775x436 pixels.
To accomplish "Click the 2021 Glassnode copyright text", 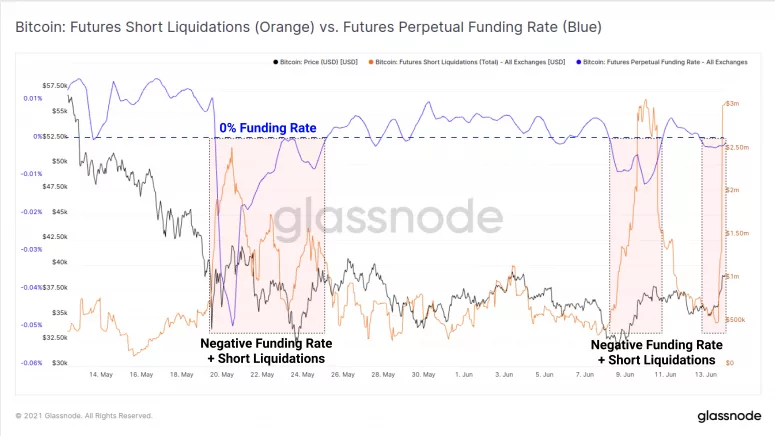I will point(84,416).
